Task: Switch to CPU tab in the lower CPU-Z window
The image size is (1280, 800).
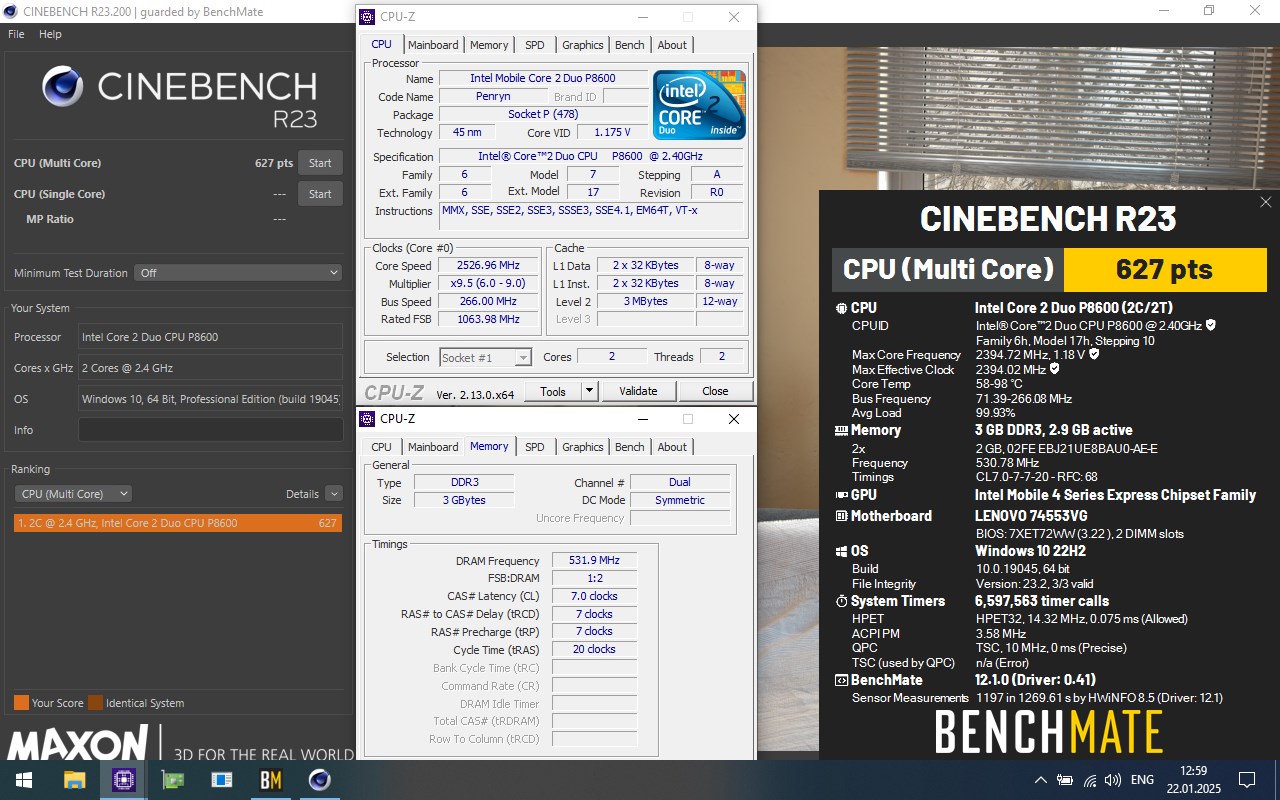Action: (x=381, y=447)
